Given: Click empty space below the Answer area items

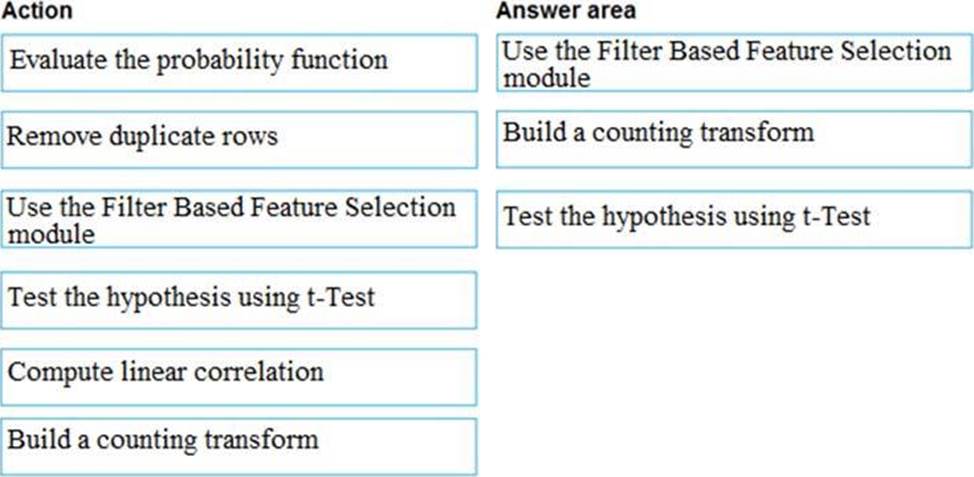Looking at the screenshot, I should pyautogui.click(x=733, y=360).
